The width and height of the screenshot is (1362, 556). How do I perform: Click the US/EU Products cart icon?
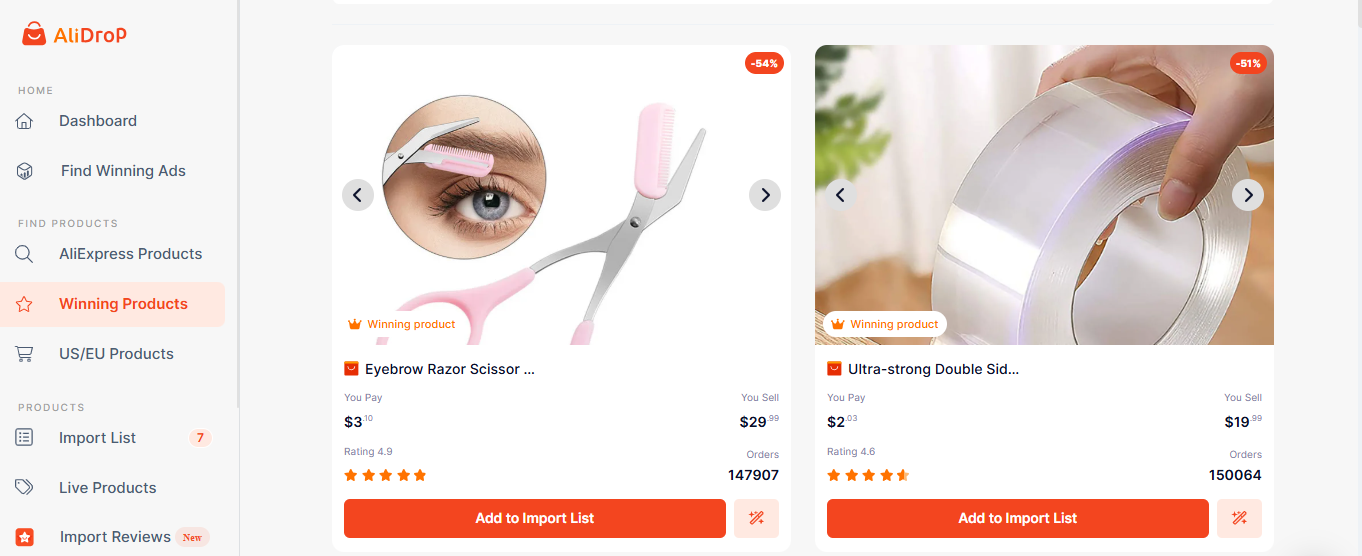pos(25,354)
